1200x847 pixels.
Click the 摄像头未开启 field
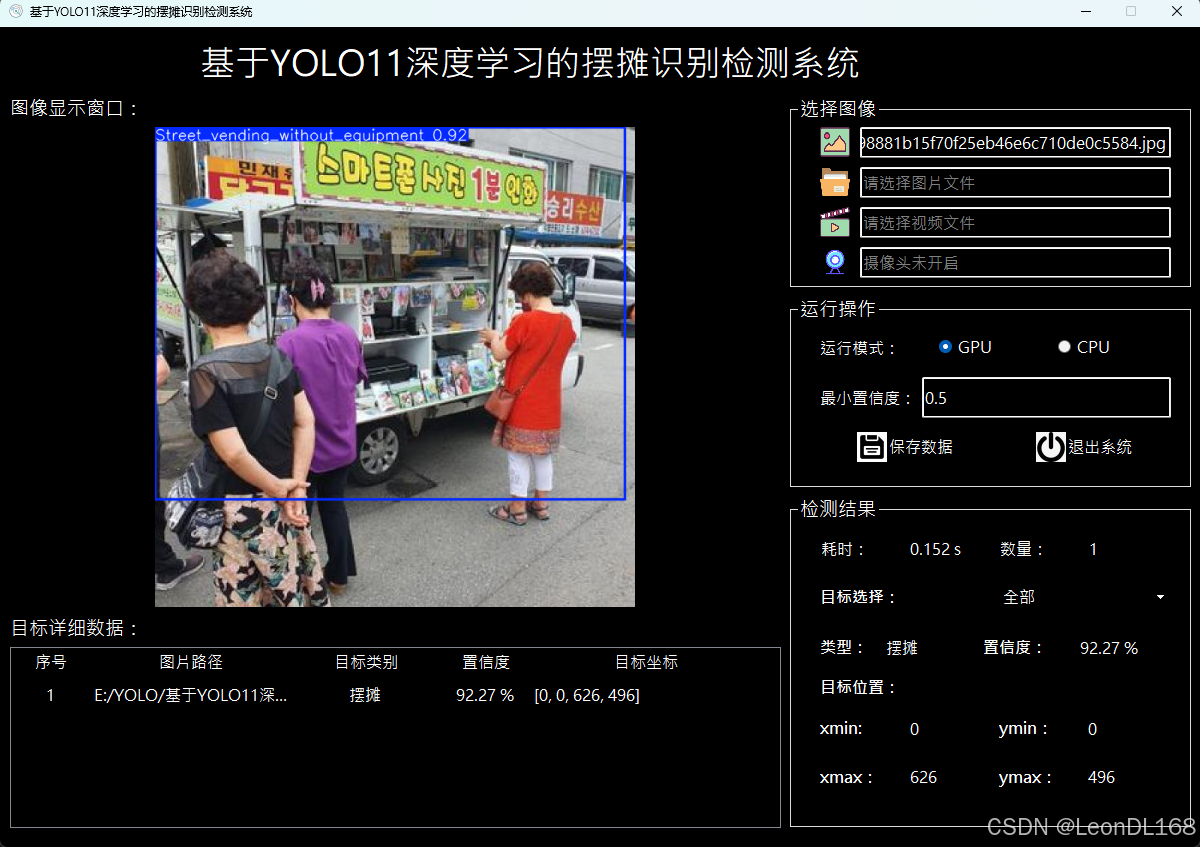[1015, 262]
